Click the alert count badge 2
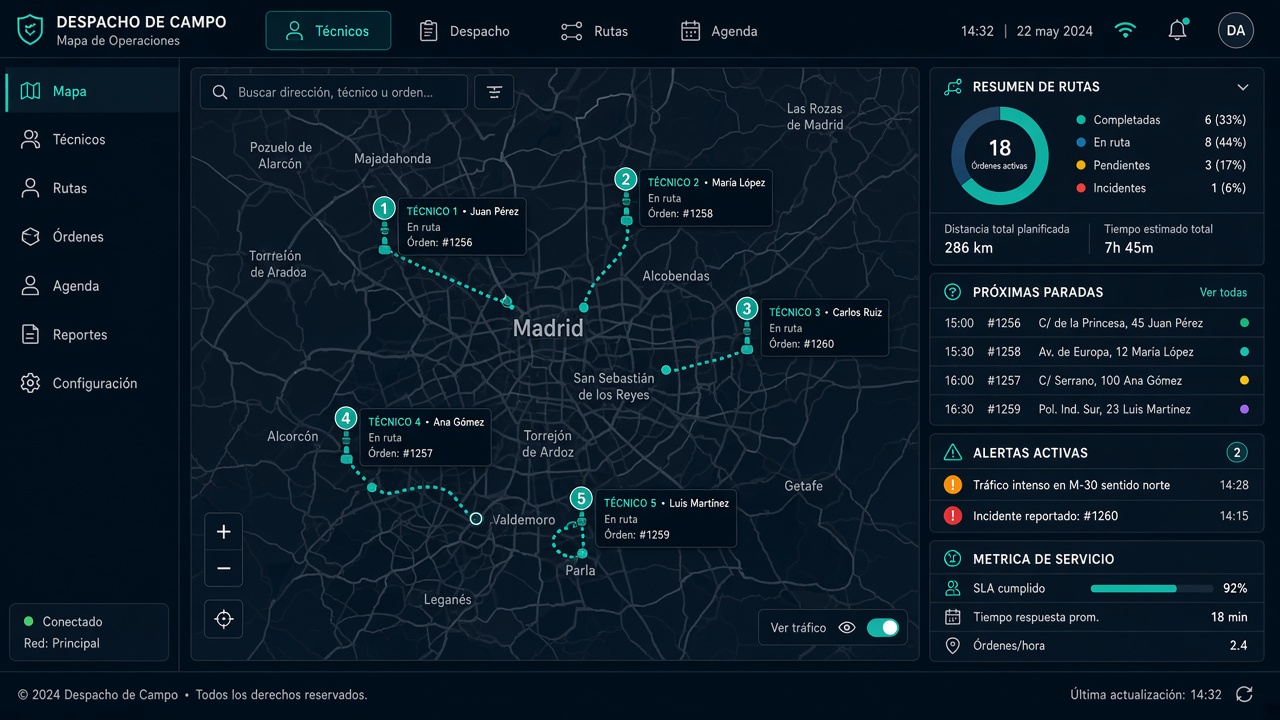Viewport: 1280px width, 720px height. [x=1237, y=453]
